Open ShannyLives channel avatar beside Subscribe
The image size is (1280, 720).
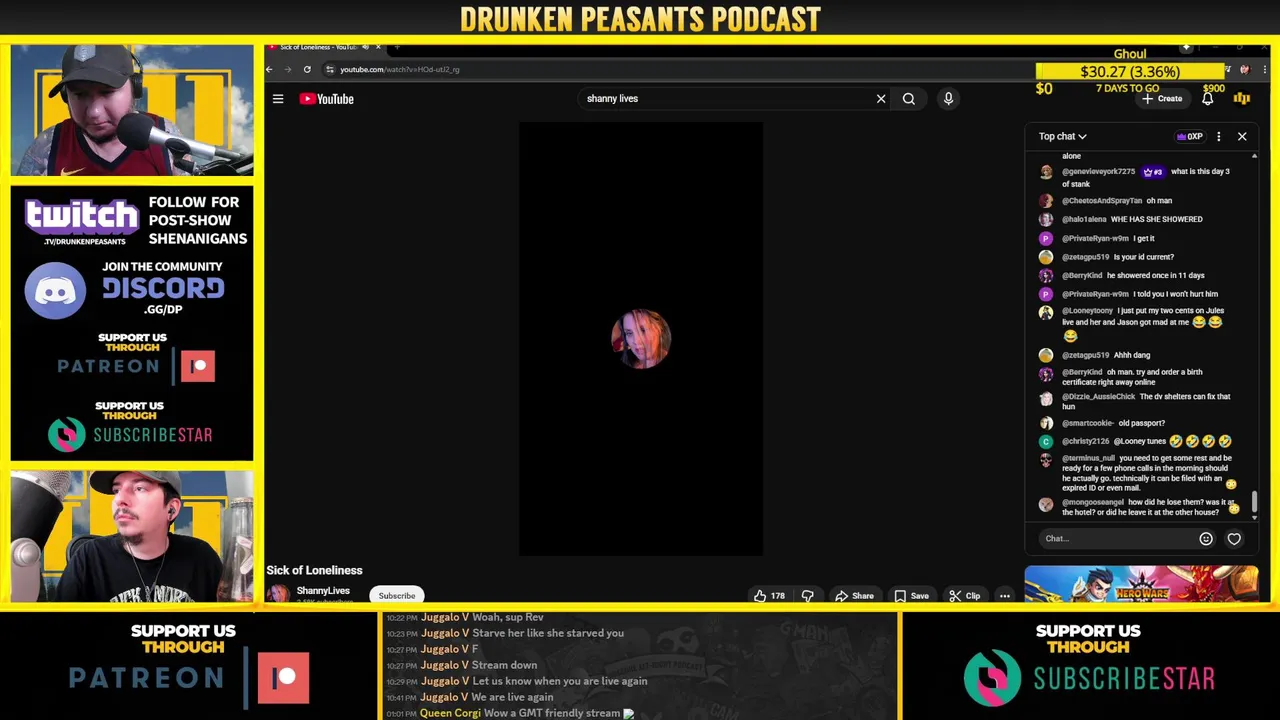click(x=278, y=594)
